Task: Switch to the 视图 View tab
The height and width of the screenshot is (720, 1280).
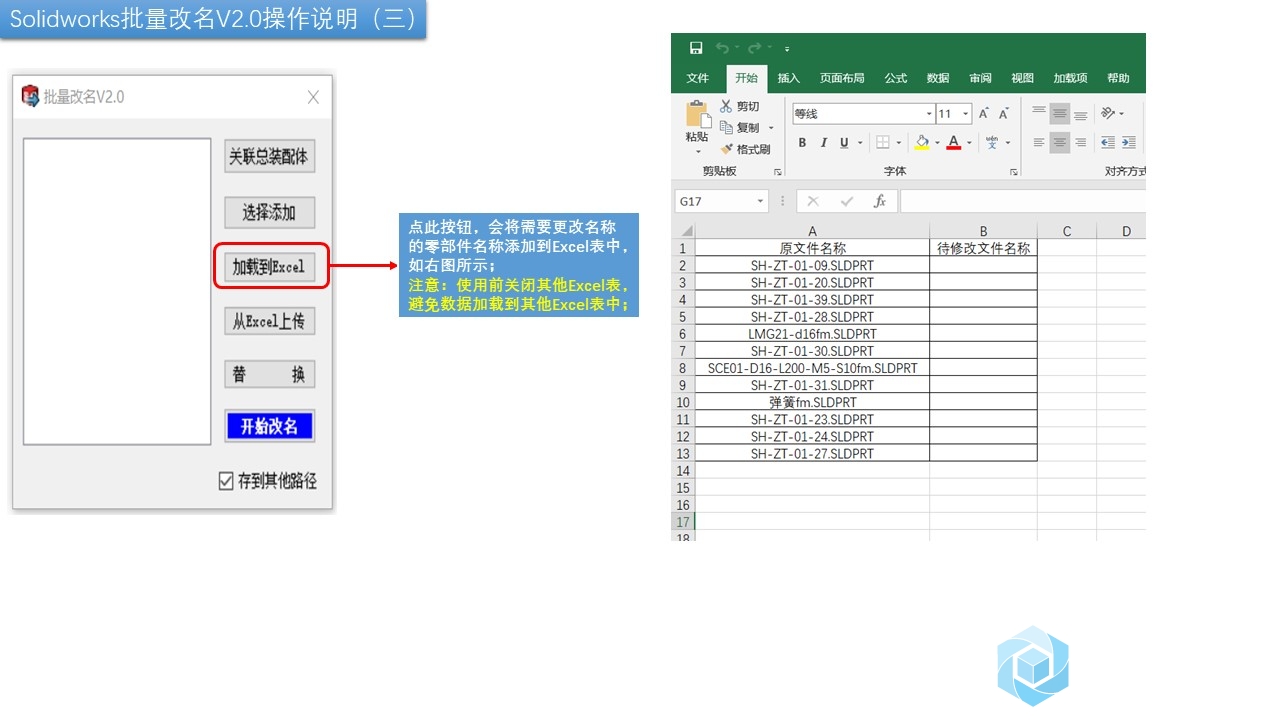Action: point(1022,78)
